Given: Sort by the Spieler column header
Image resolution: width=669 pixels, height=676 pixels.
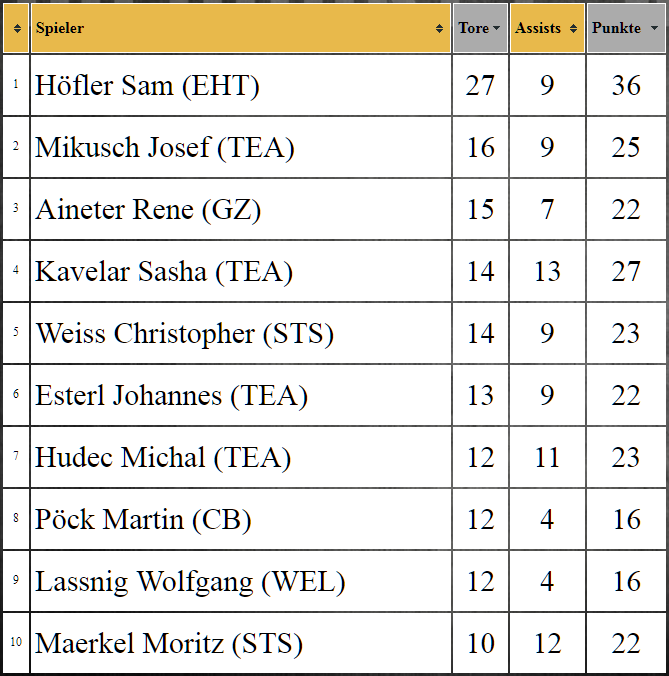Looking at the screenshot, I should 60,28.
